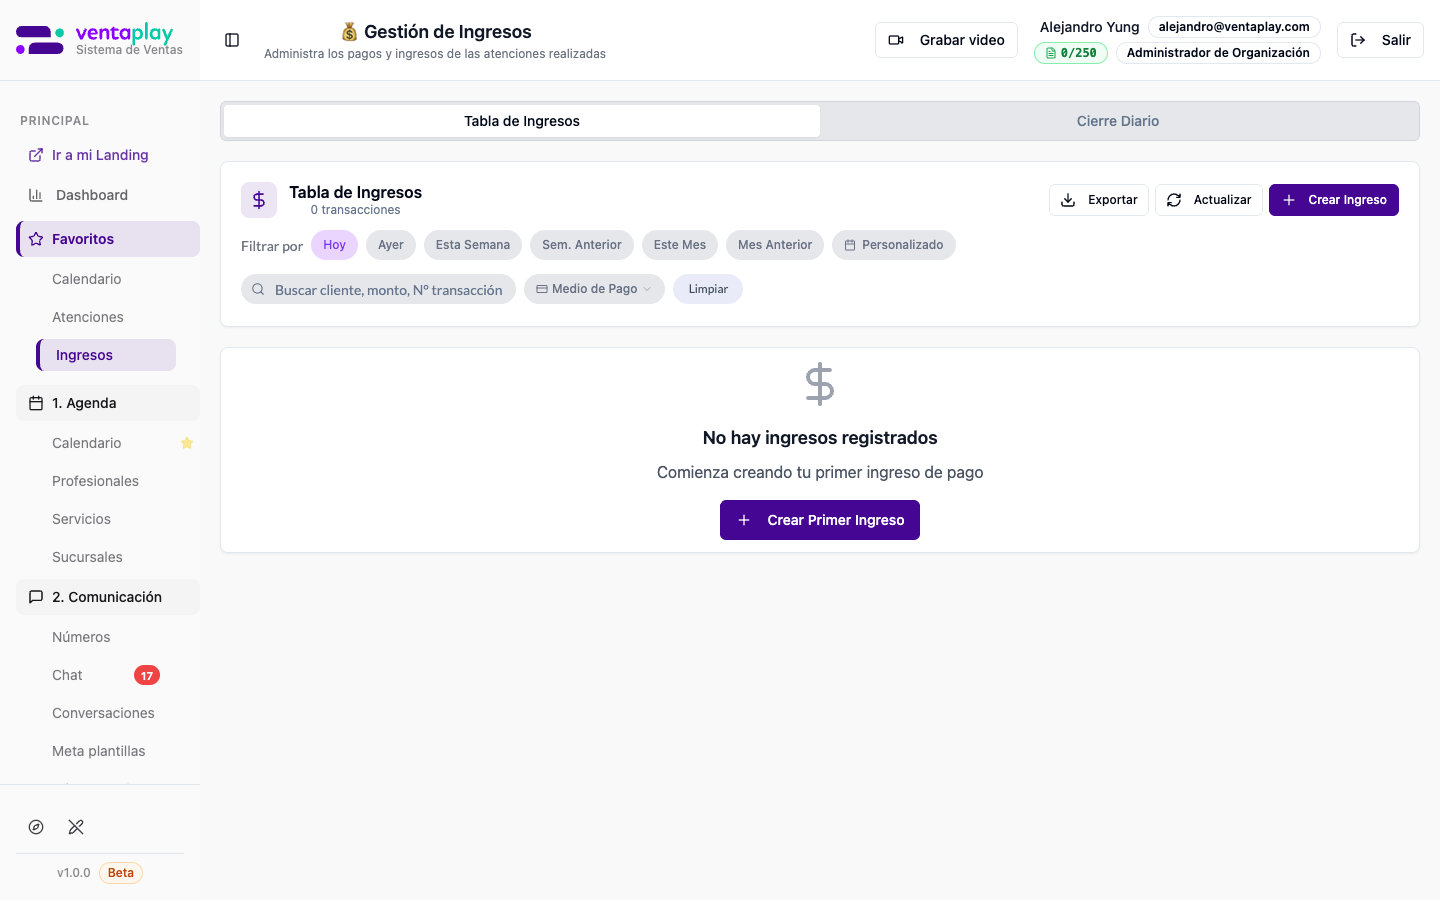This screenshot has height=900, width=1440.
Task: Collapse the 1. Agenda section
Action: 108,403
